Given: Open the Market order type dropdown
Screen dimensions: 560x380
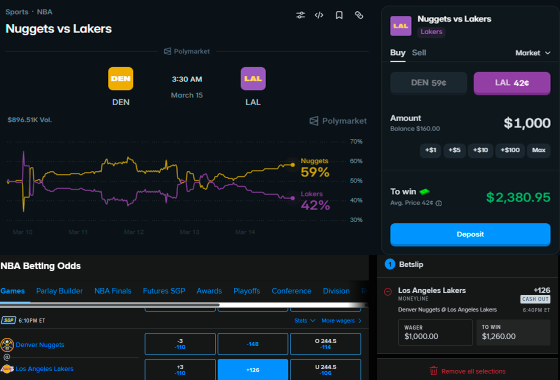Looking at the screenshot, I should click(x=532, y=53).
